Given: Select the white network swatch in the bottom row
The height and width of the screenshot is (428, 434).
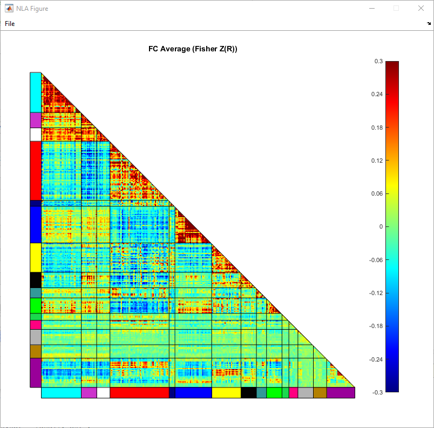Looking at the screenshot, I should point(103,393).
